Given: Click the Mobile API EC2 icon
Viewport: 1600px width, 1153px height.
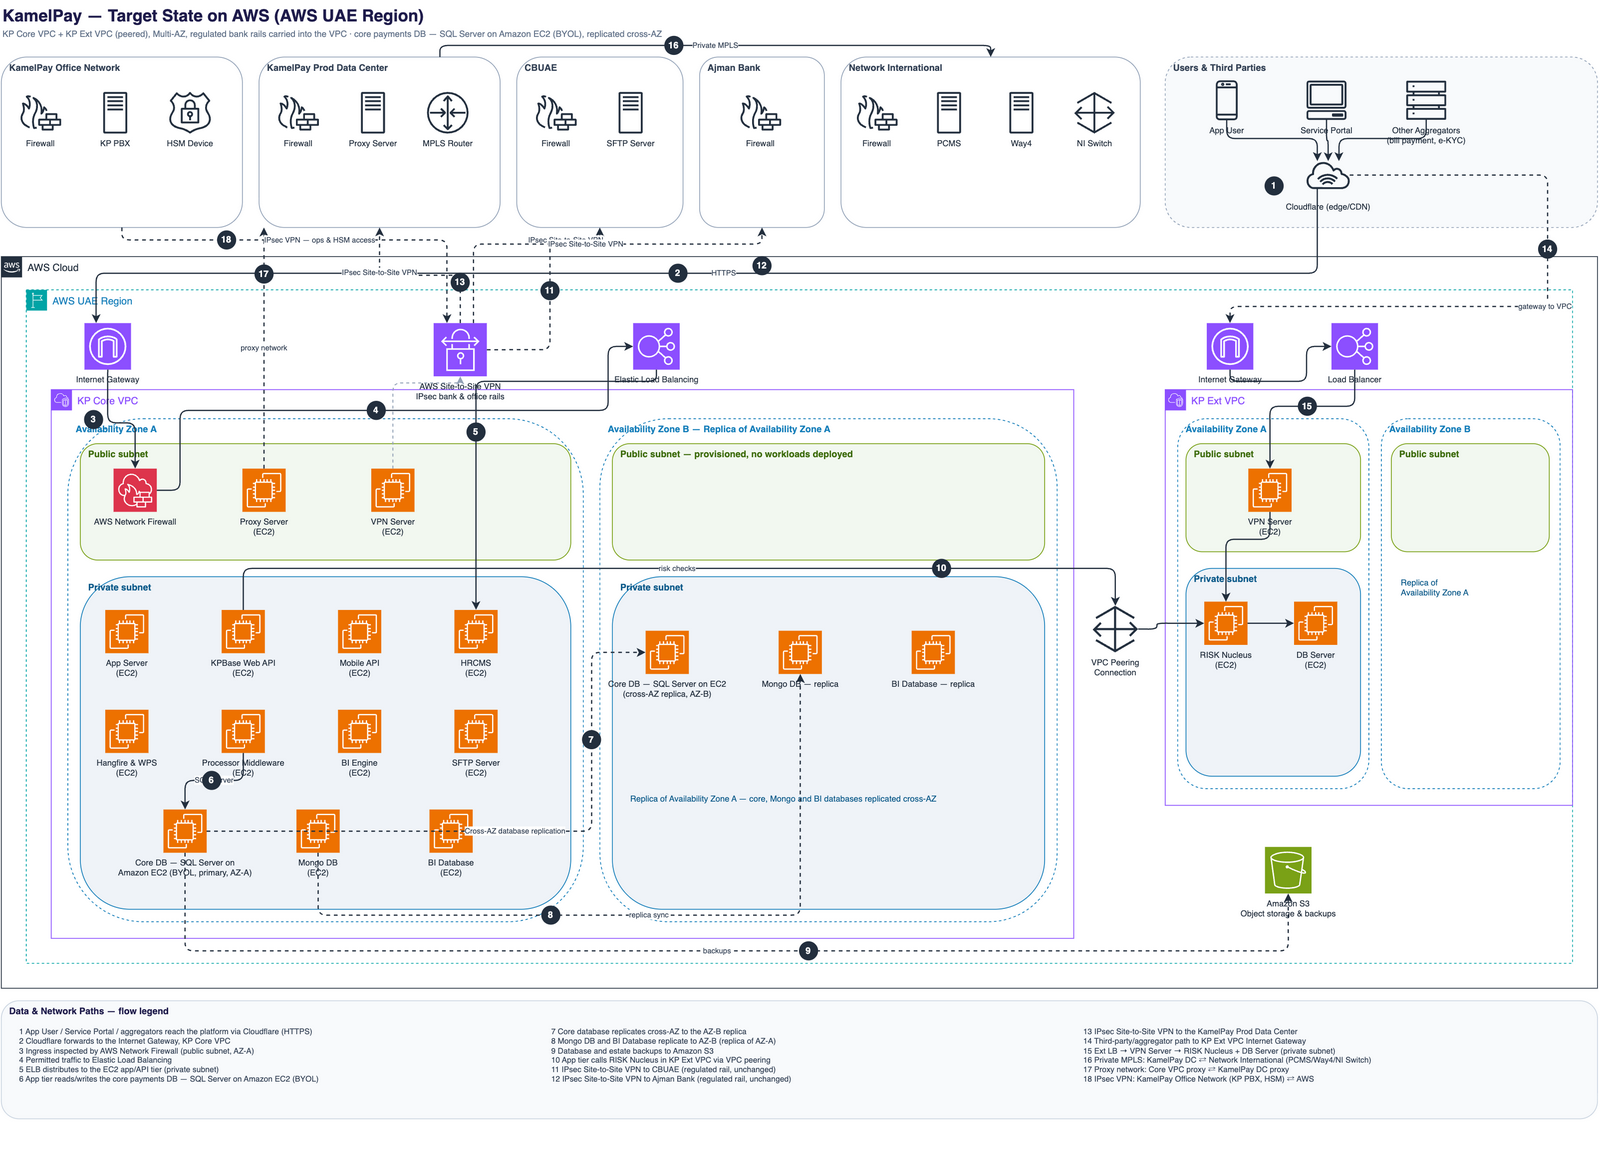Looking at the screenshot, I should 360,631.
